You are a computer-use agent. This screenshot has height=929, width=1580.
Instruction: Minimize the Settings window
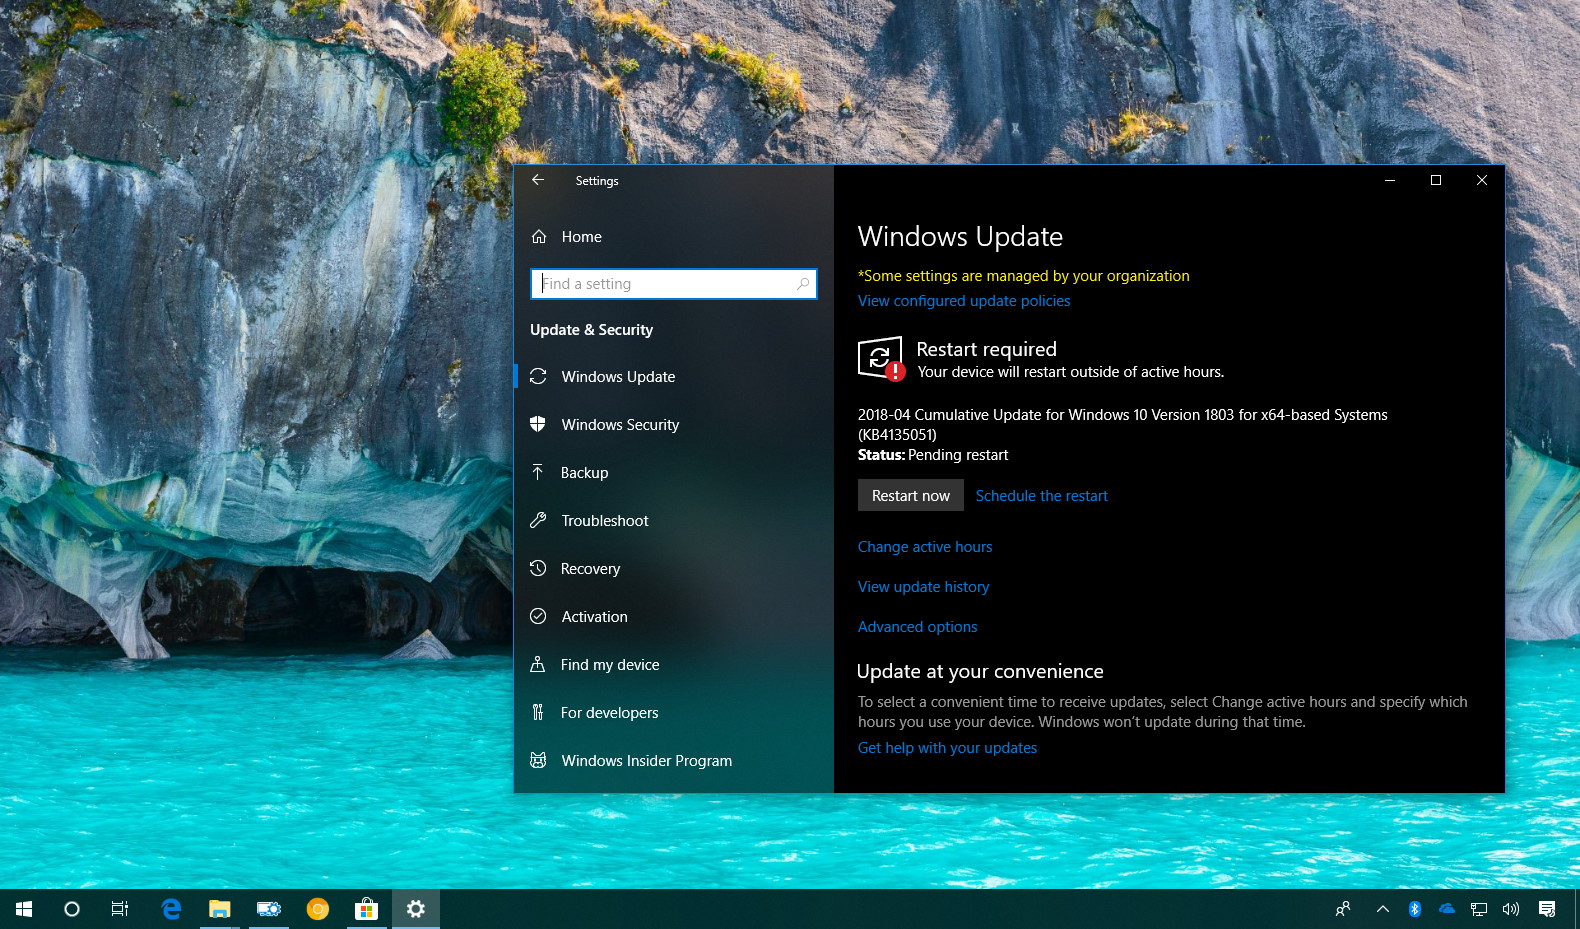coord(1390,180)
